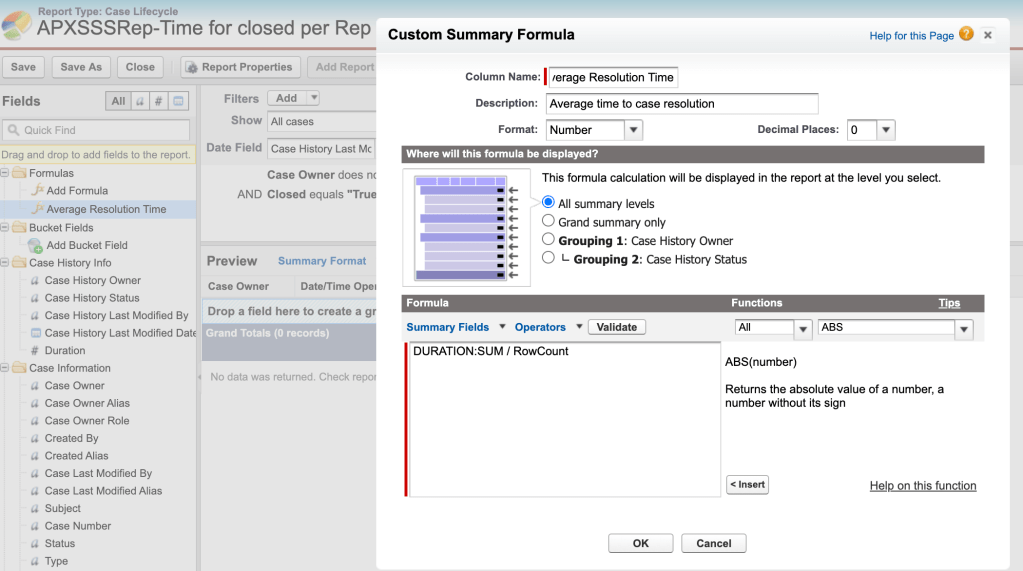
Task: Click the help question mark icon
Action: coord(966,34)
